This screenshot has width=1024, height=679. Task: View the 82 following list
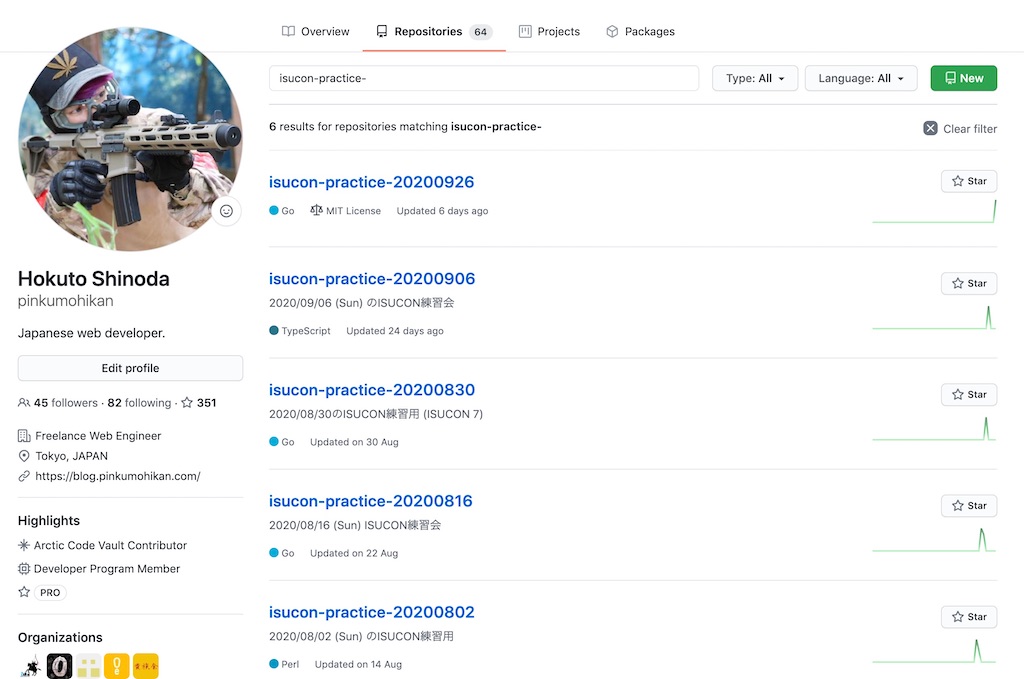(x=139, y=403)
